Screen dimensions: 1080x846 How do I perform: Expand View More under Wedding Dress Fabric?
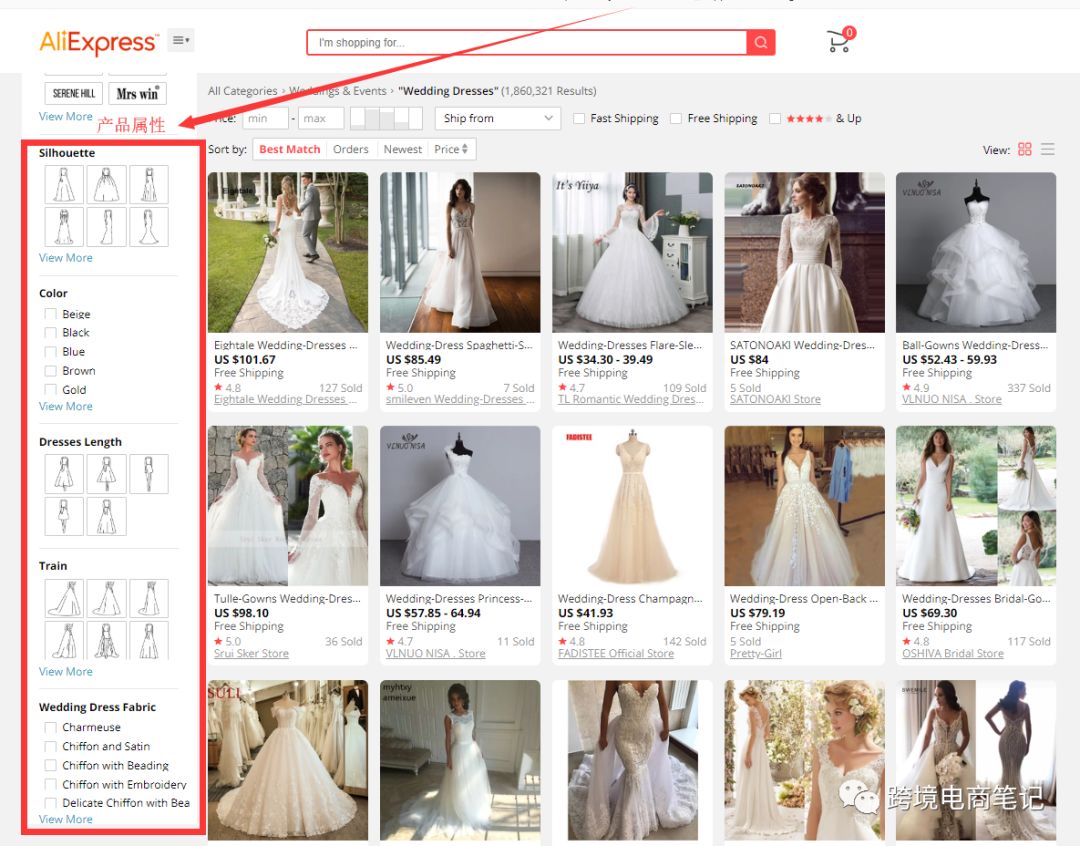pos(65,819)
